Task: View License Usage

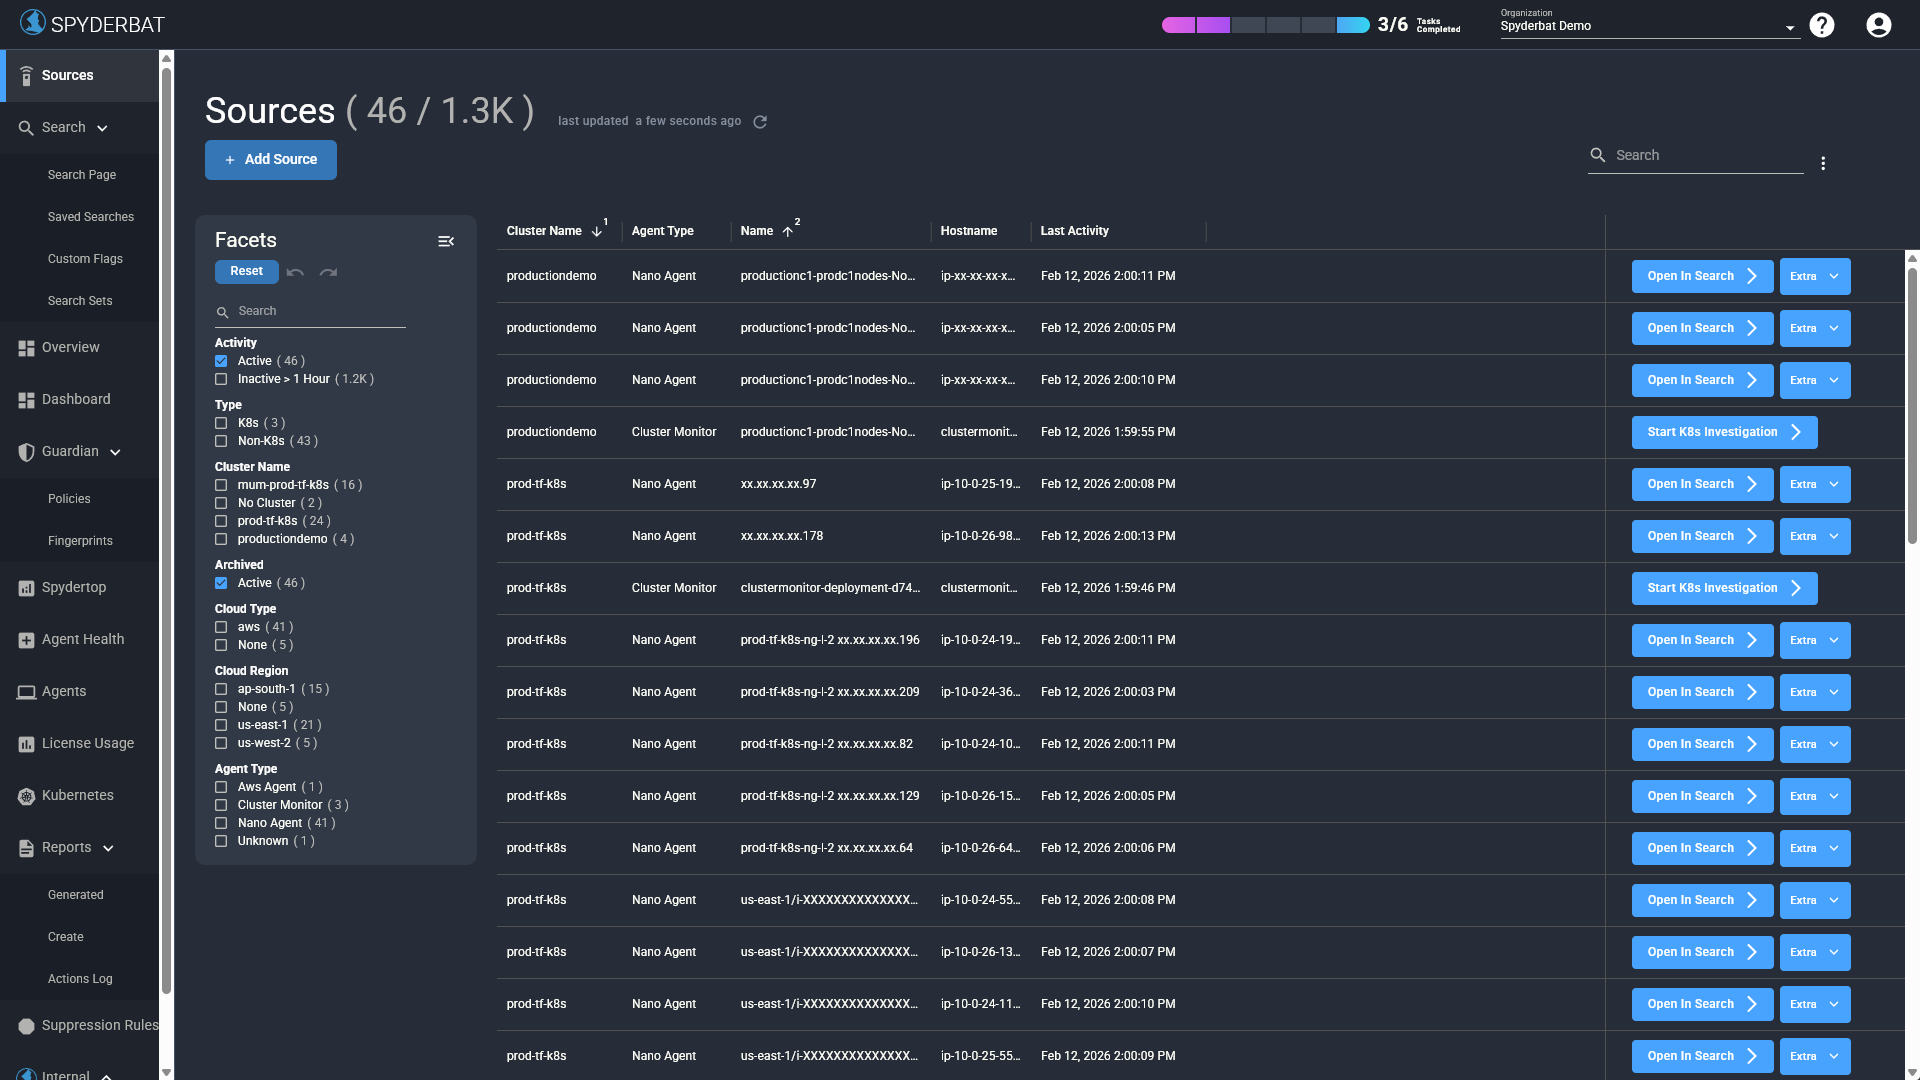Action: click(87, 743)
